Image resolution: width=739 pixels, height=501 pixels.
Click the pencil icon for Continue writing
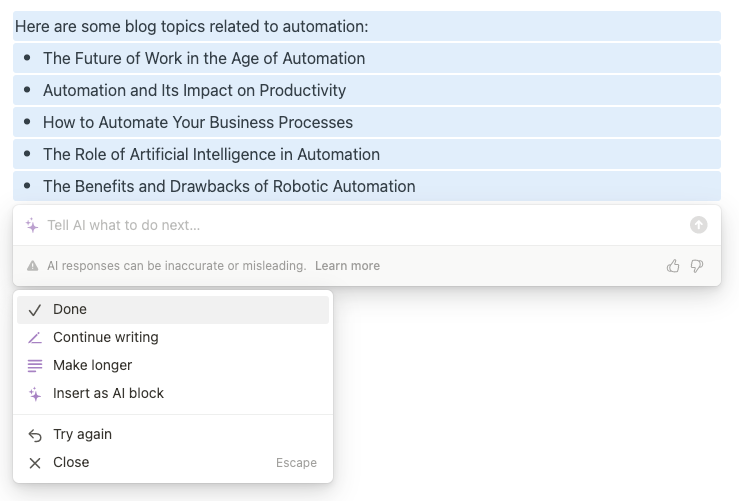point(35,338)
